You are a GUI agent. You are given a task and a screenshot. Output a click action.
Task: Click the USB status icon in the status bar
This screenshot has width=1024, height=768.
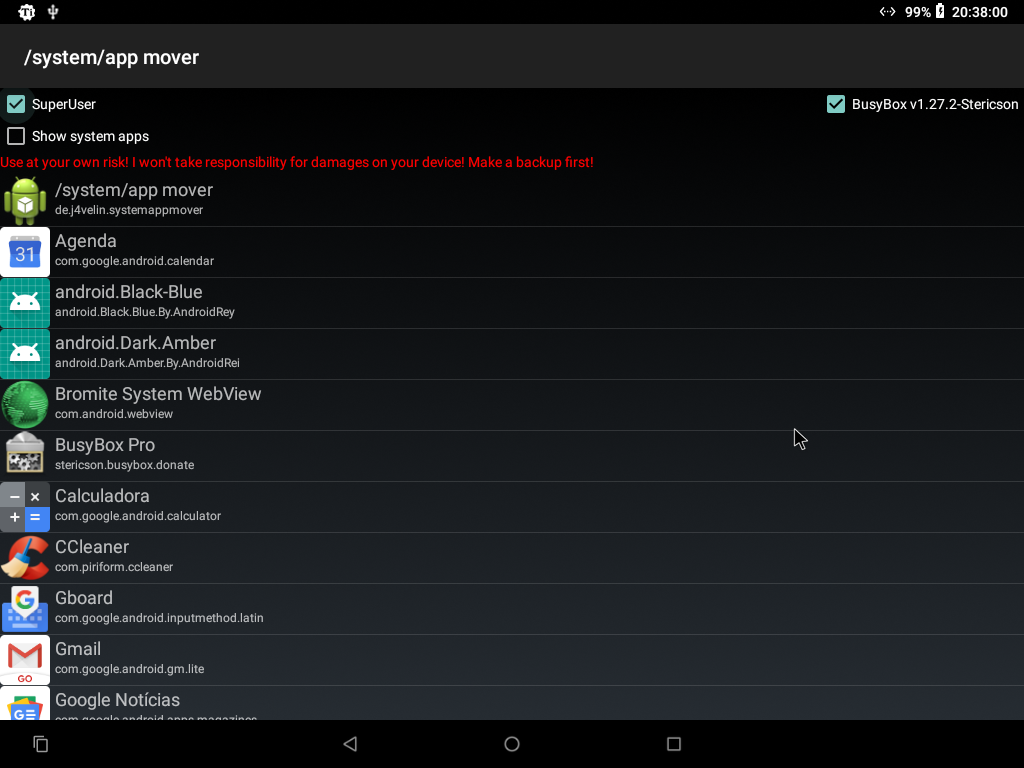click(x=53, y=12)
